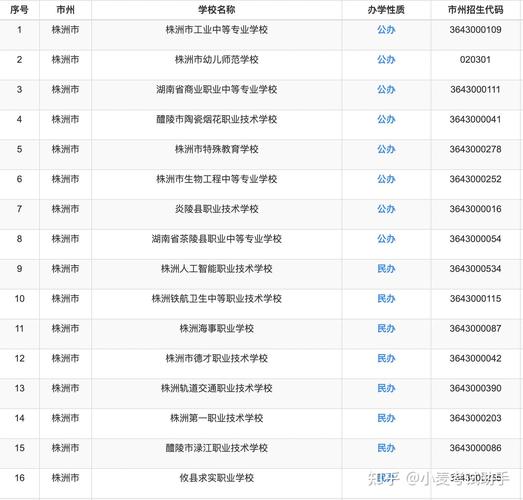Click enrollment code 3643000016
Screen dimensions: 523x500
[475, 209]
